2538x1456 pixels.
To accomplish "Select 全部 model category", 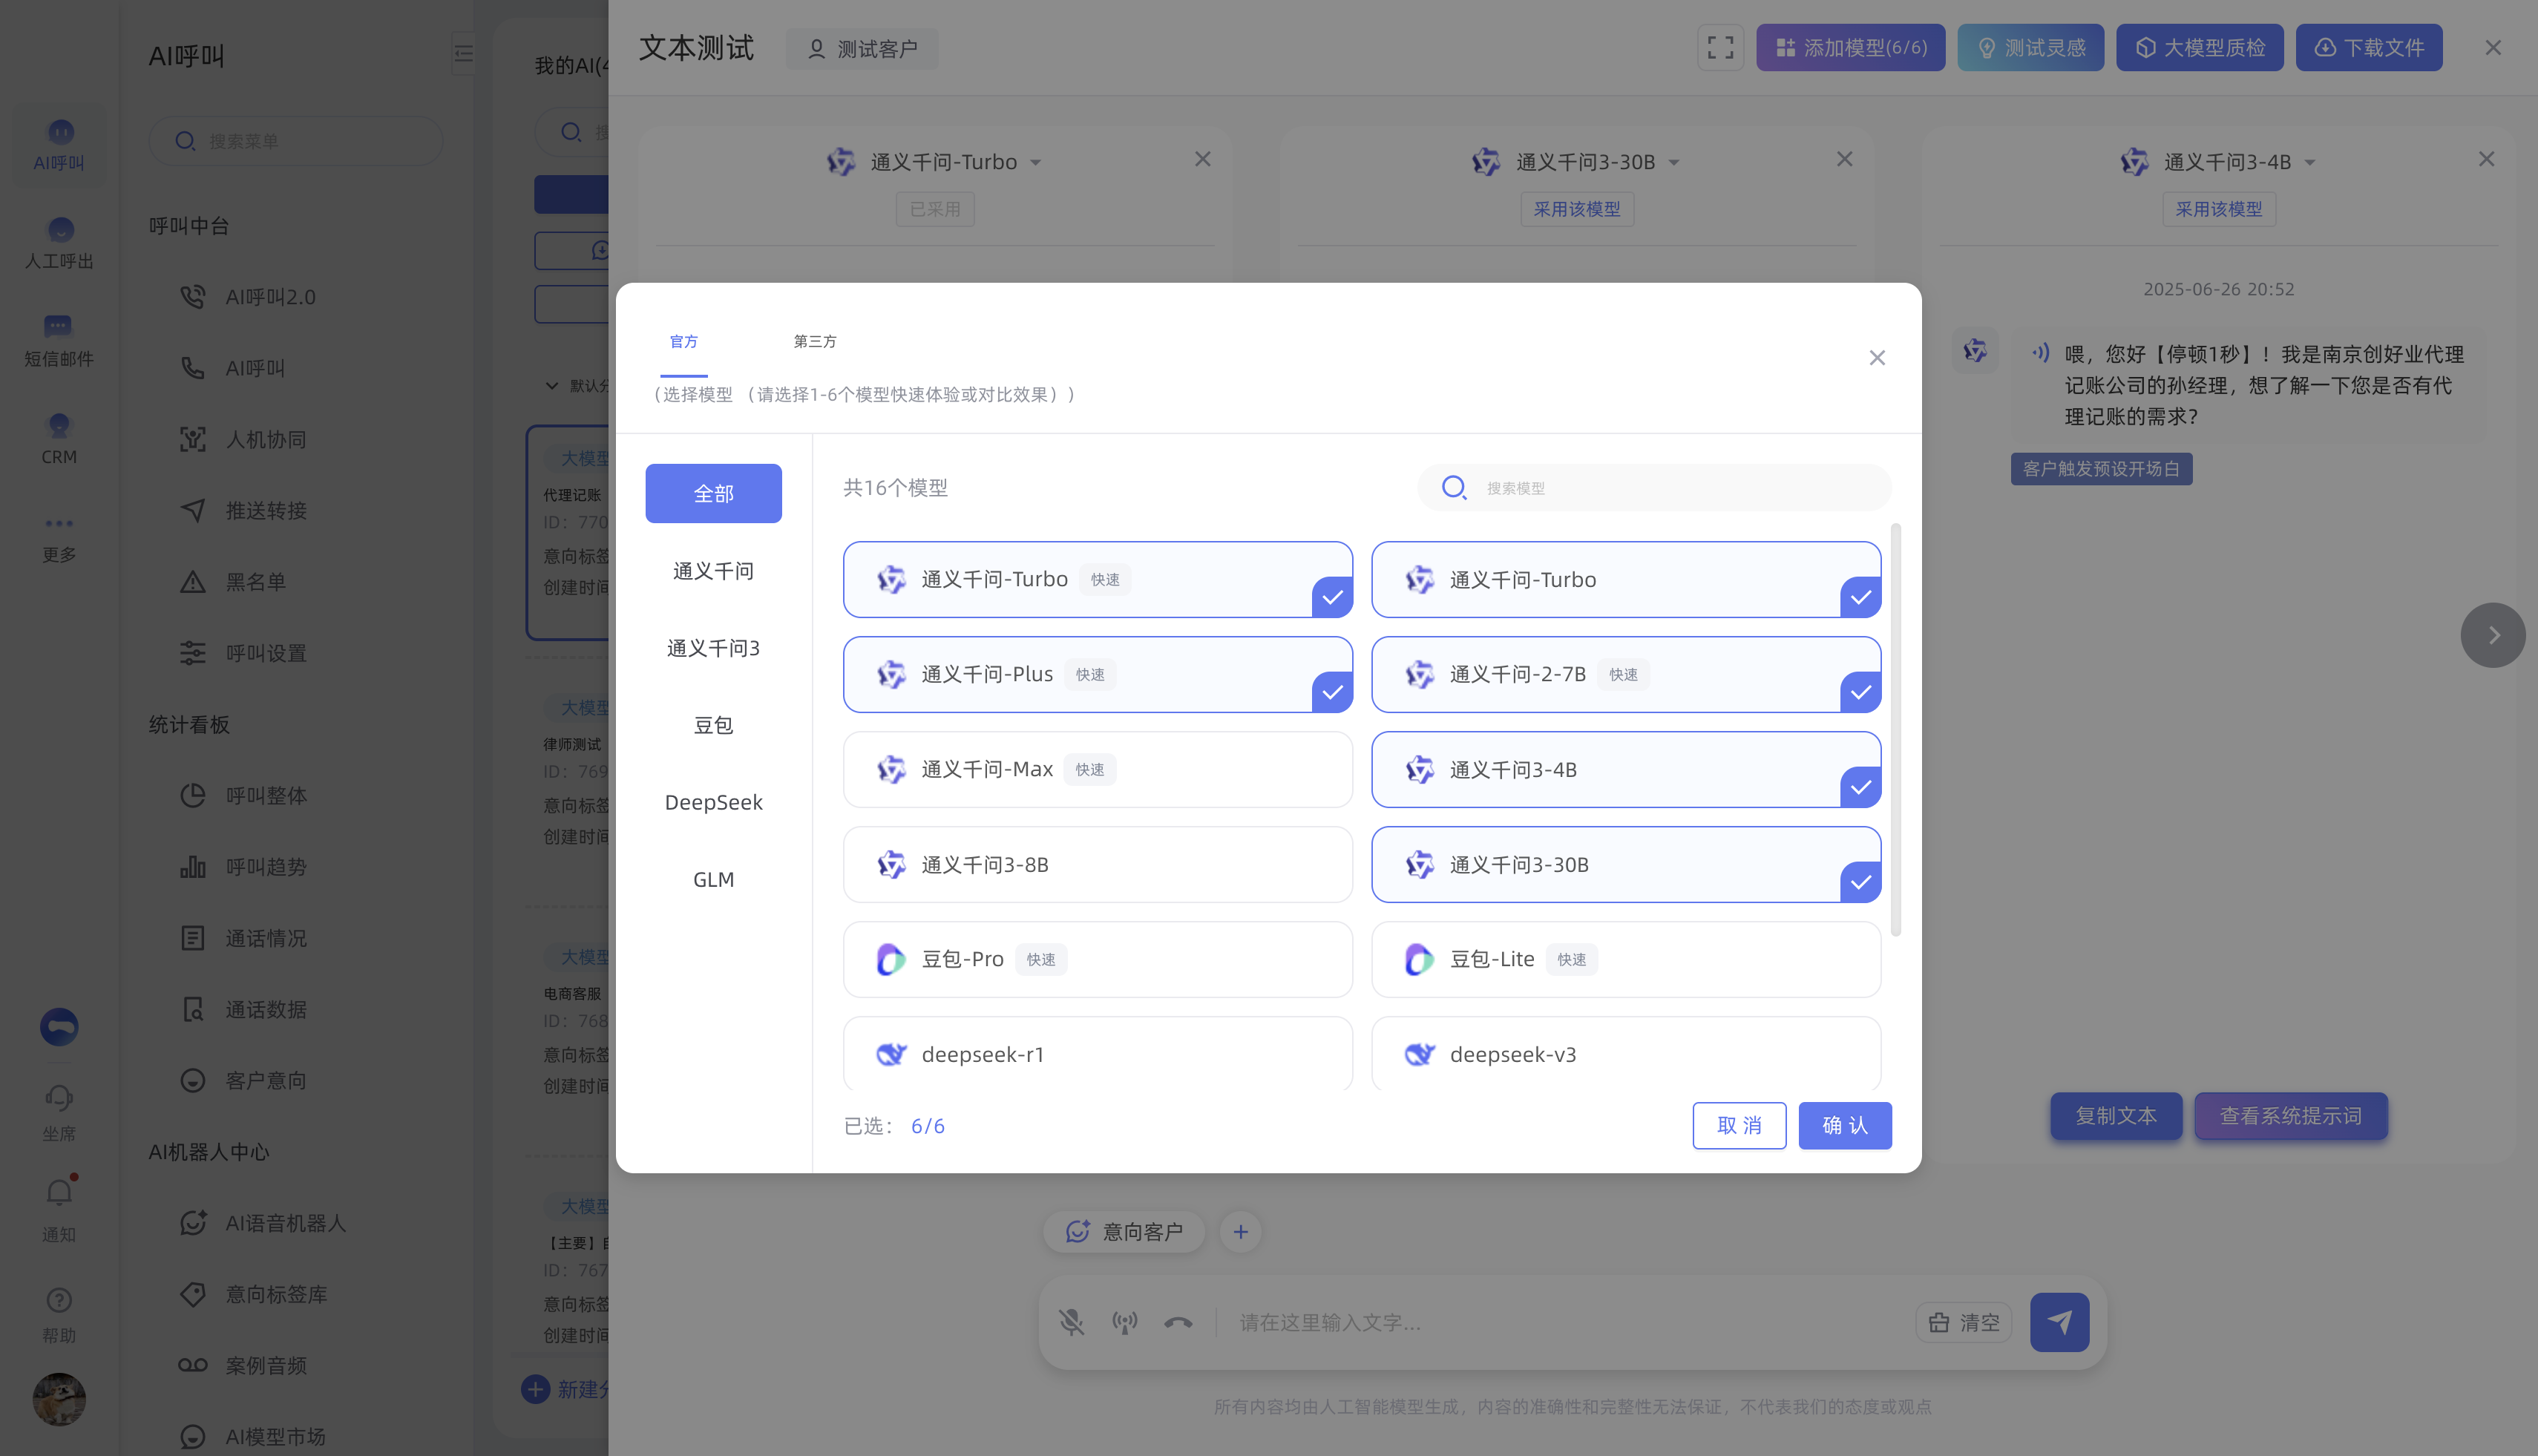I will (713, 493).
